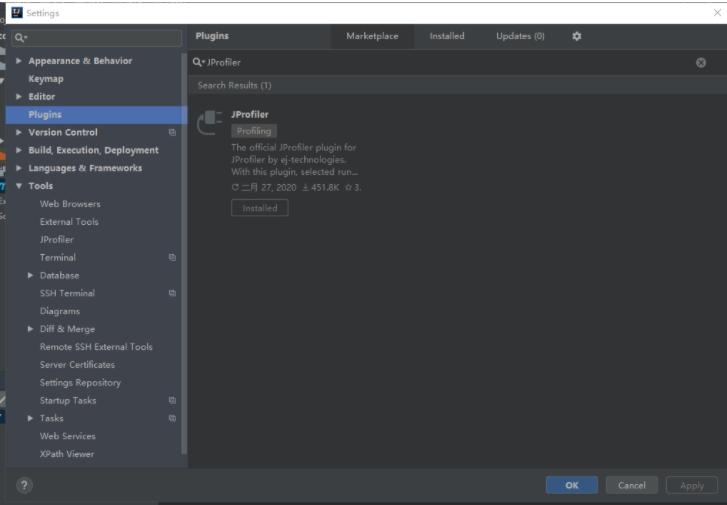The image size is (727, 505).
Task: Expand the Diff & Merge node
Action: 30,329
